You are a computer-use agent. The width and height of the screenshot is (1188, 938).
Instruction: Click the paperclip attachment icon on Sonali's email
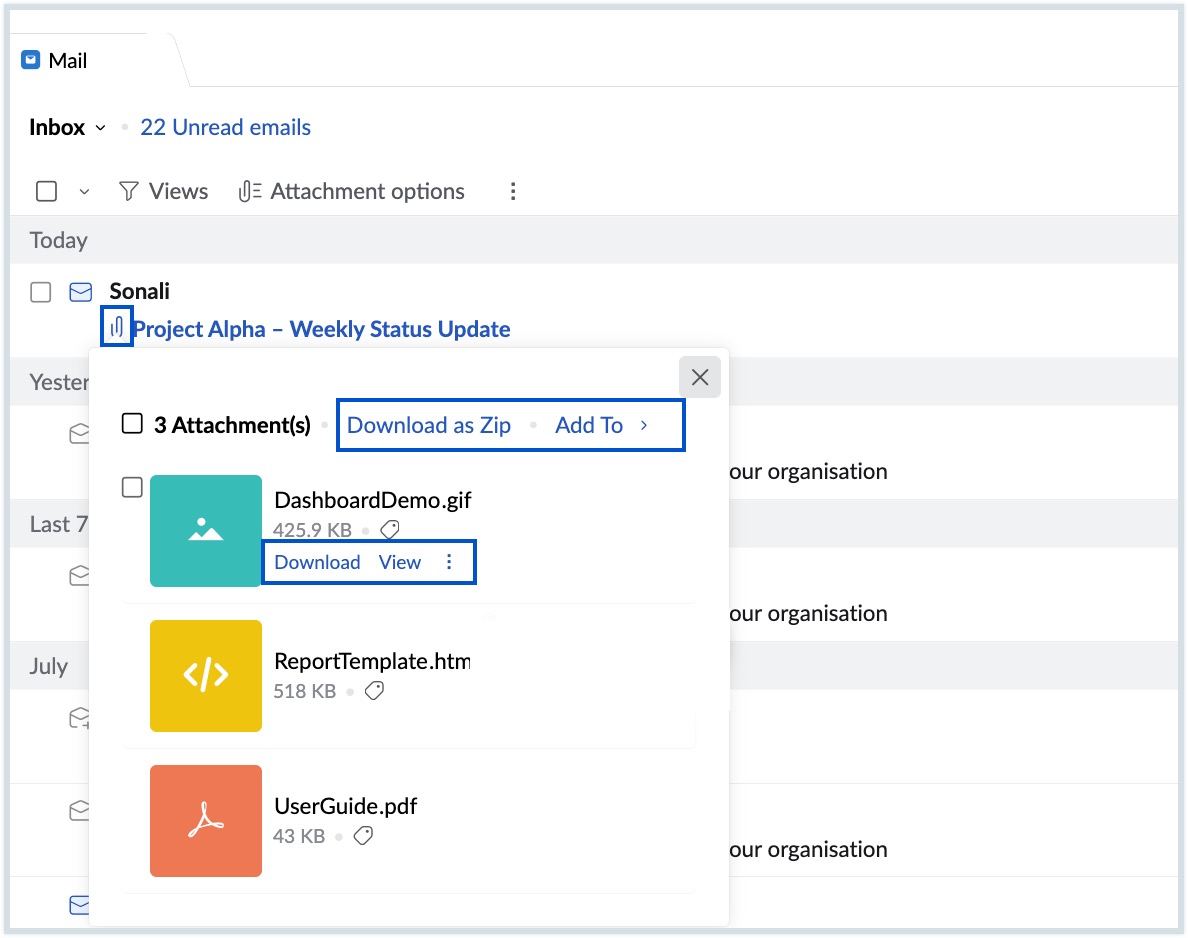tap(117, 325)
